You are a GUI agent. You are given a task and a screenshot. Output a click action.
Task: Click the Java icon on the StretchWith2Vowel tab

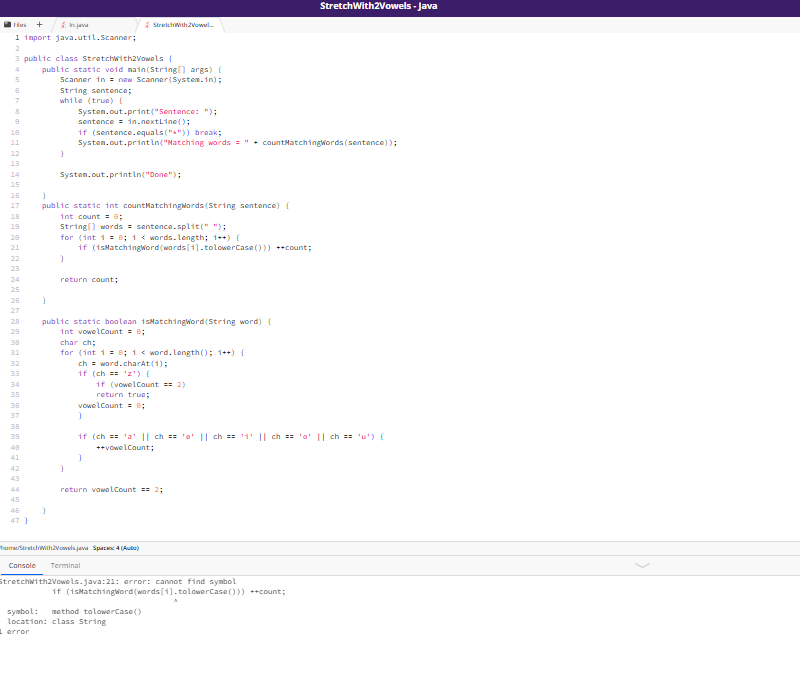click(147, 25)
